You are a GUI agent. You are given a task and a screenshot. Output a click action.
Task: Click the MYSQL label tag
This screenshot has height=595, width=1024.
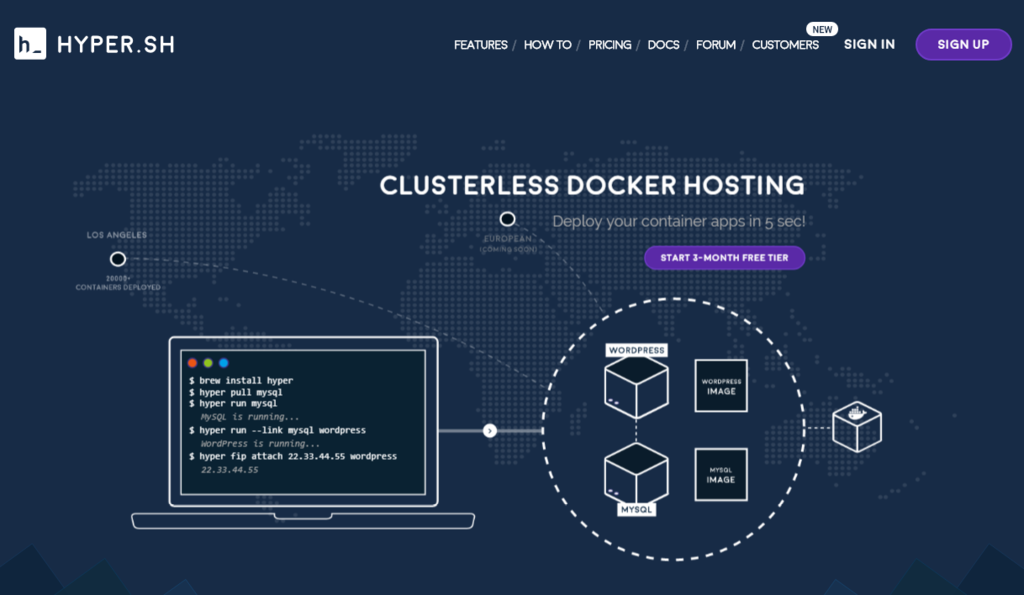[x=636, y=509]
